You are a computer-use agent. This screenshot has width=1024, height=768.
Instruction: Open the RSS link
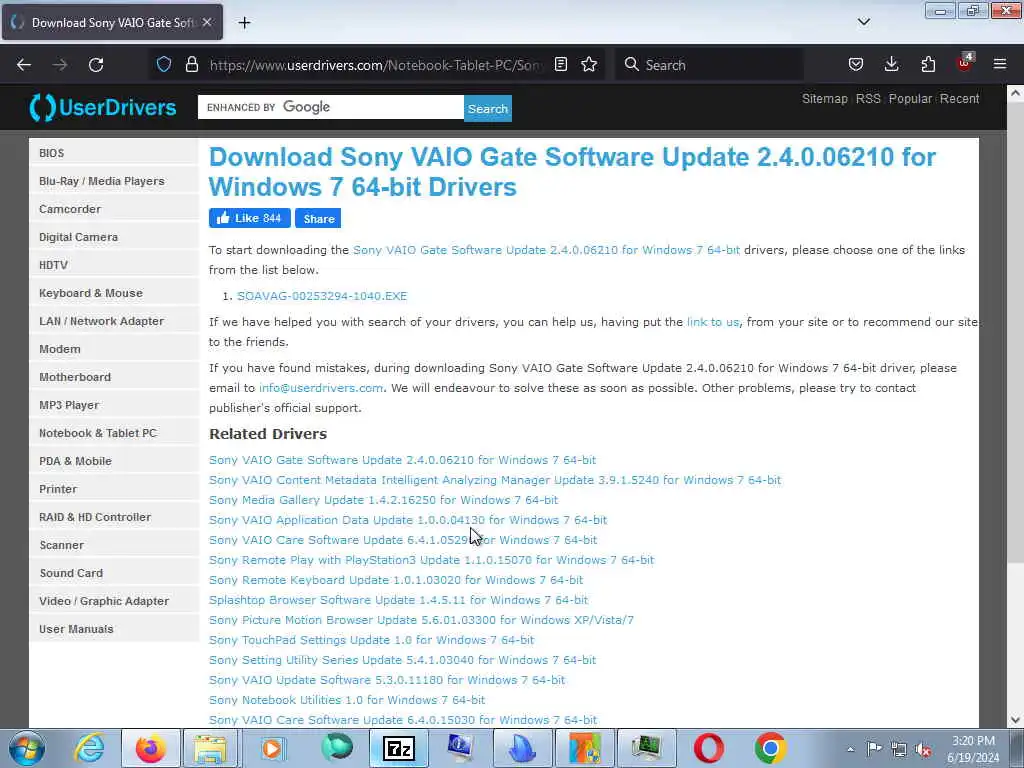(x=868, y=99)
